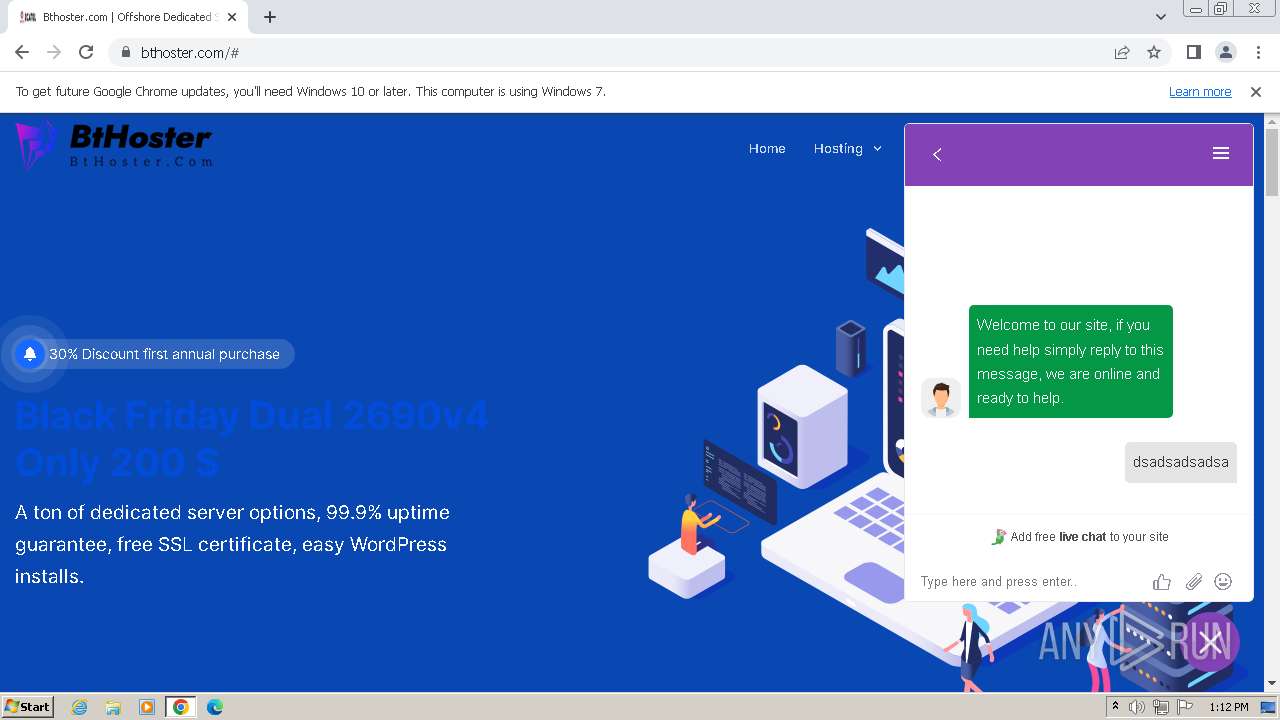Show hidden system tray icons
This screenshot has width=1280, height=720.
click(x=1116, y=707)
